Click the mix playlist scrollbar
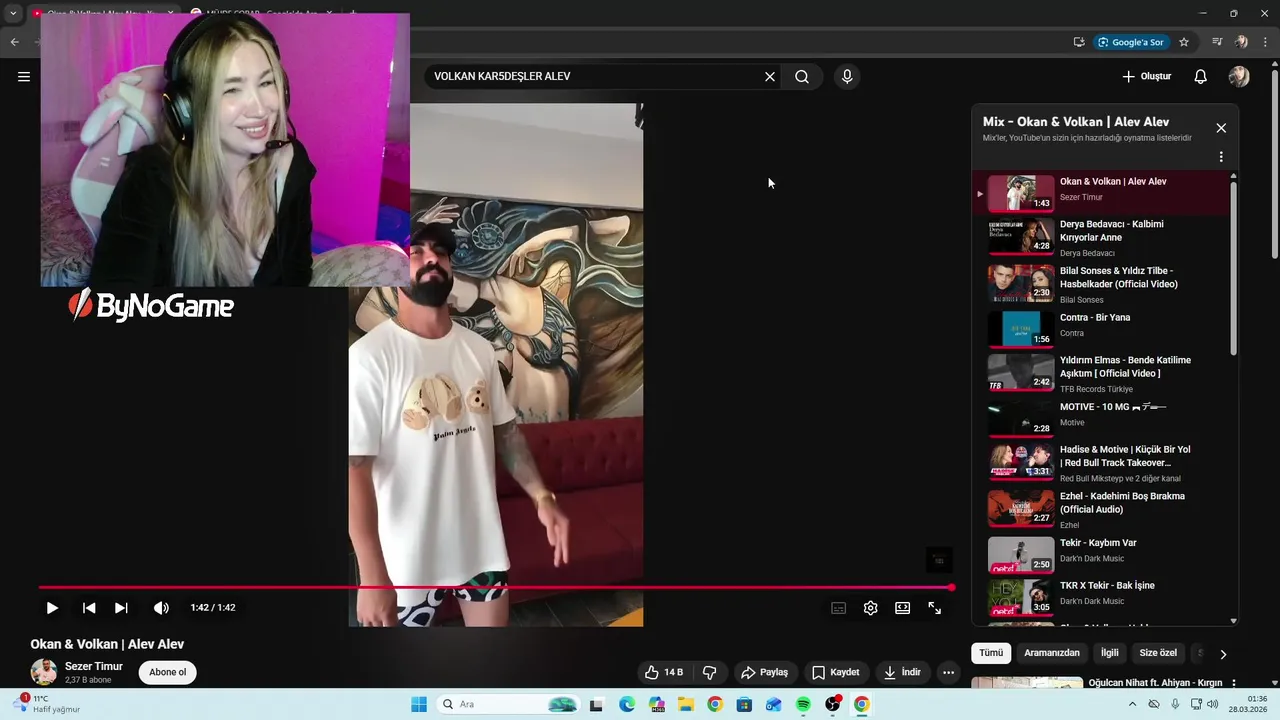The width and height of the screenshot is (1280, 720). click(x=1233, y=267)
